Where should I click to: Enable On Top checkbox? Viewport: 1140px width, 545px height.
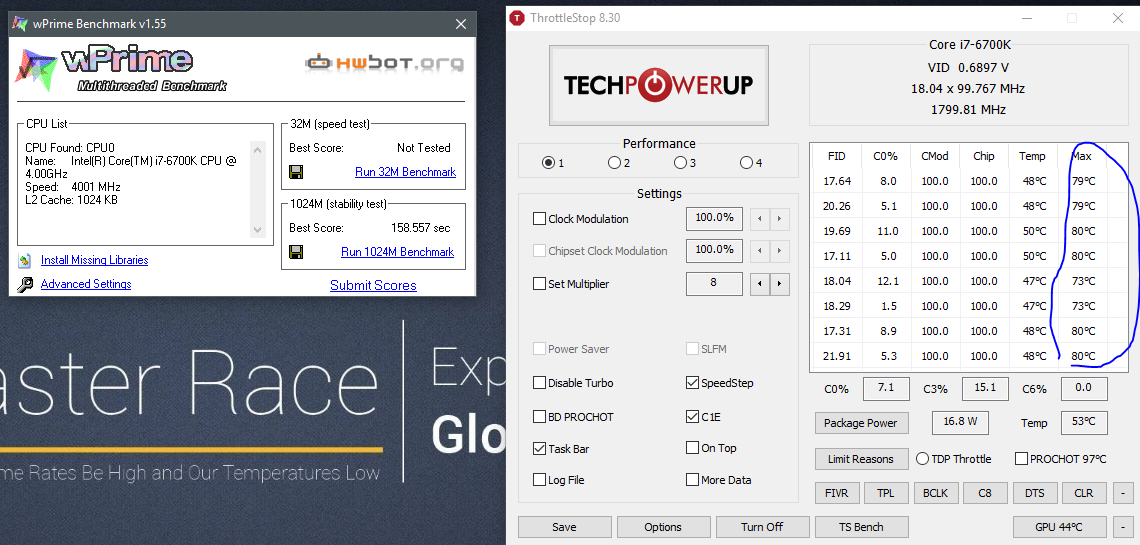692,448
